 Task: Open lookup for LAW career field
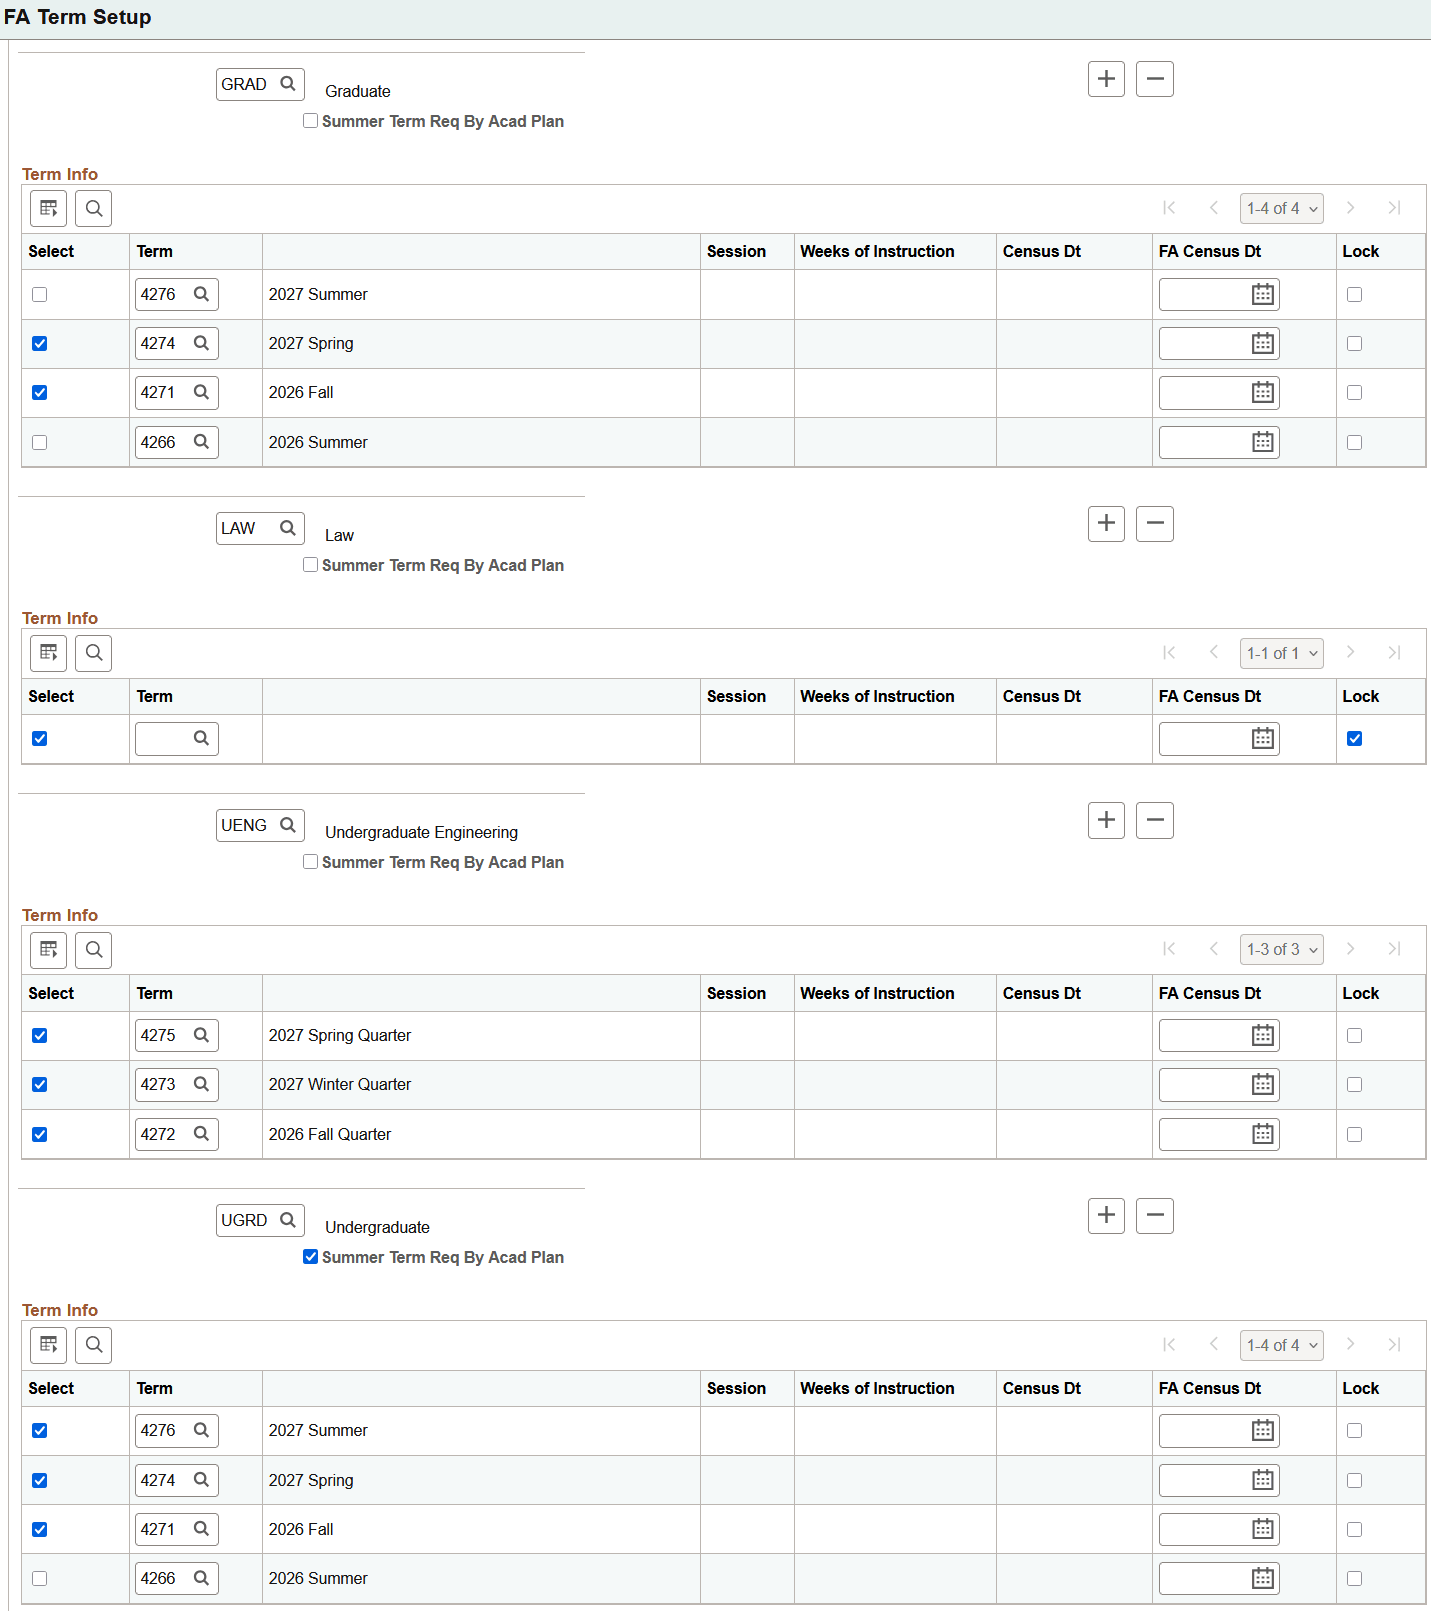pos(288,528)
